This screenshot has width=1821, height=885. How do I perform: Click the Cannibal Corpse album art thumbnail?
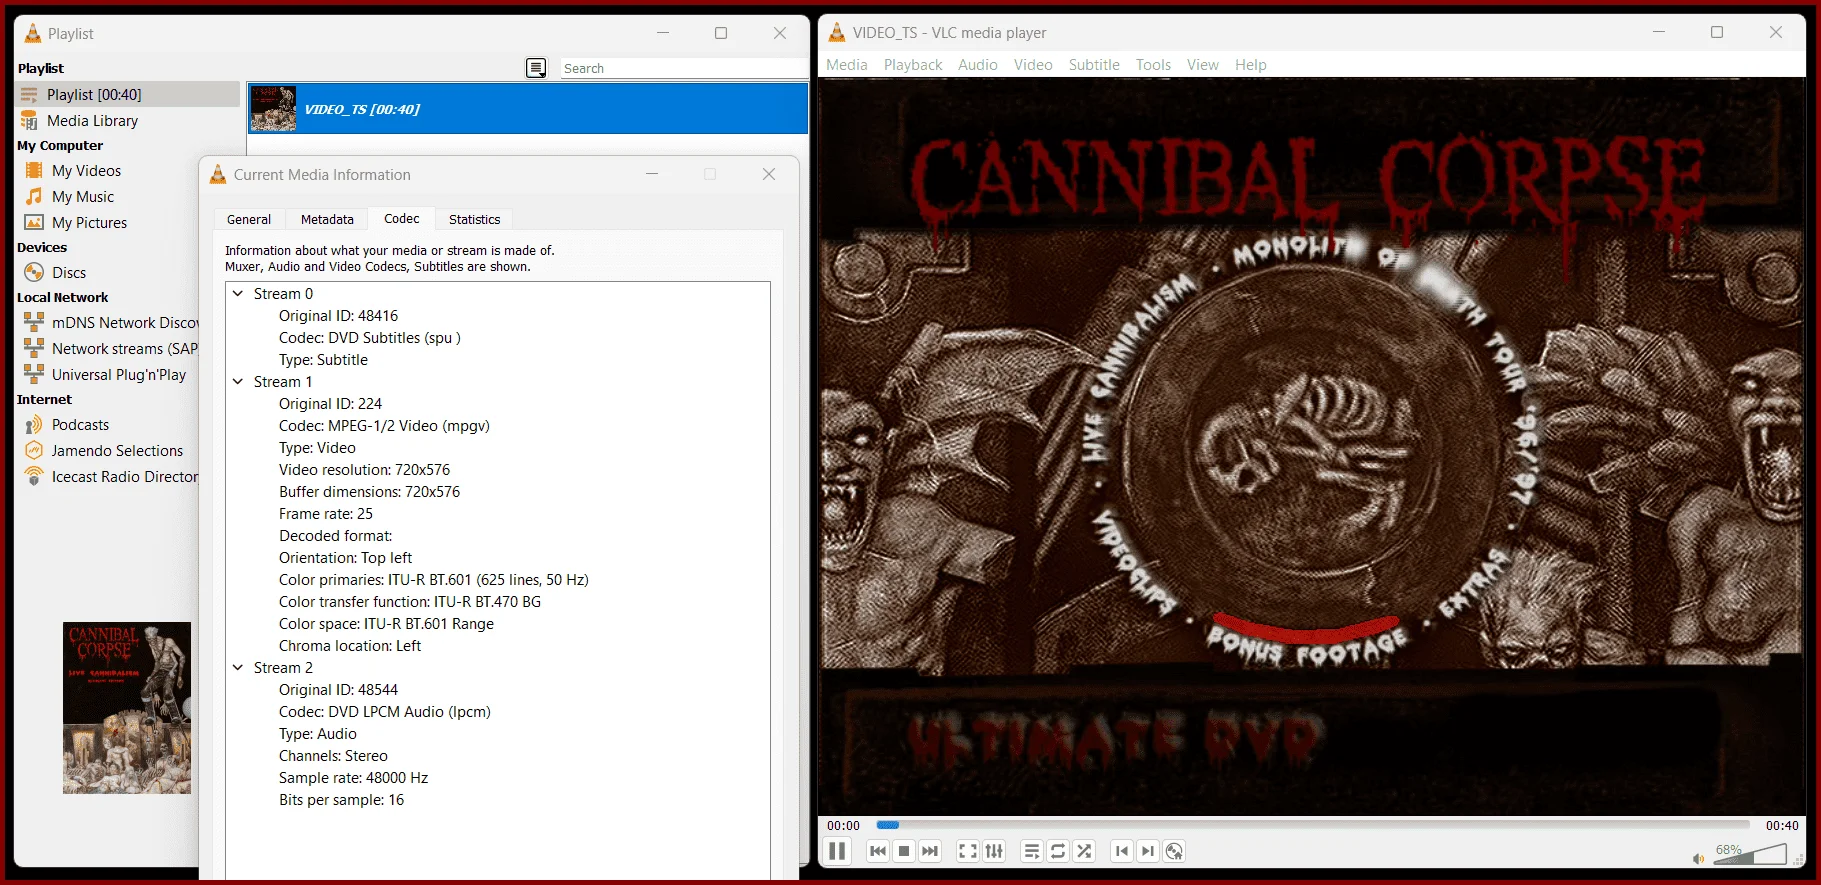pos(127,708)
